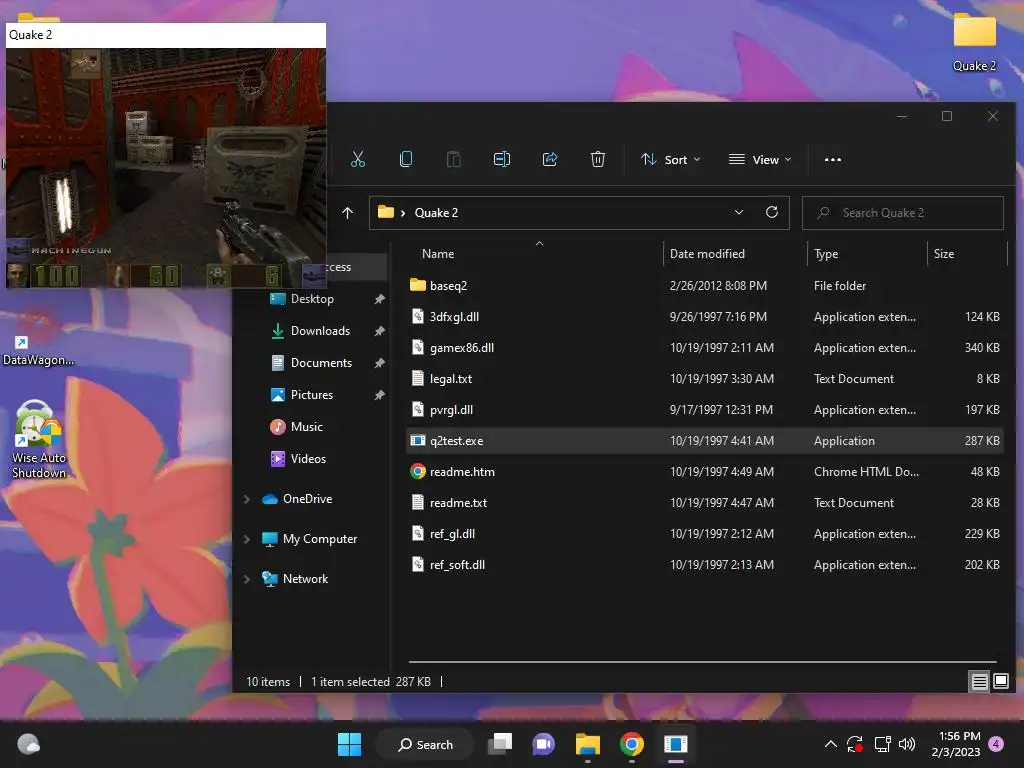The image size is (1024, 768).
Task: Click the Quake 2 breadcrumb chevron
Action: pyautogui.click(x=403, y=213)
